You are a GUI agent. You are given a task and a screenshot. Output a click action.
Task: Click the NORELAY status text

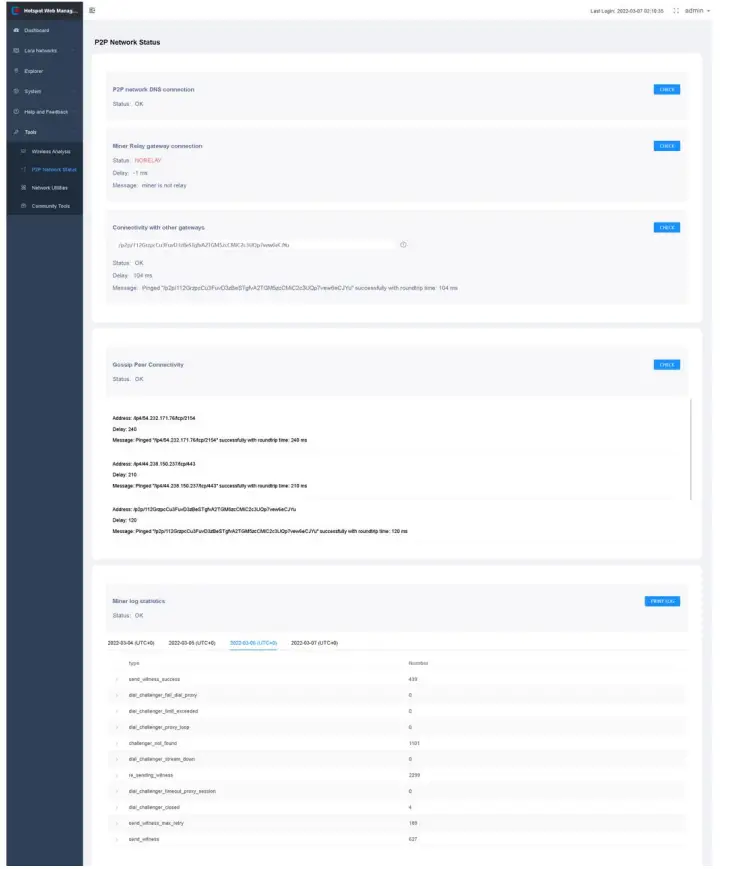tap(147, 160)
